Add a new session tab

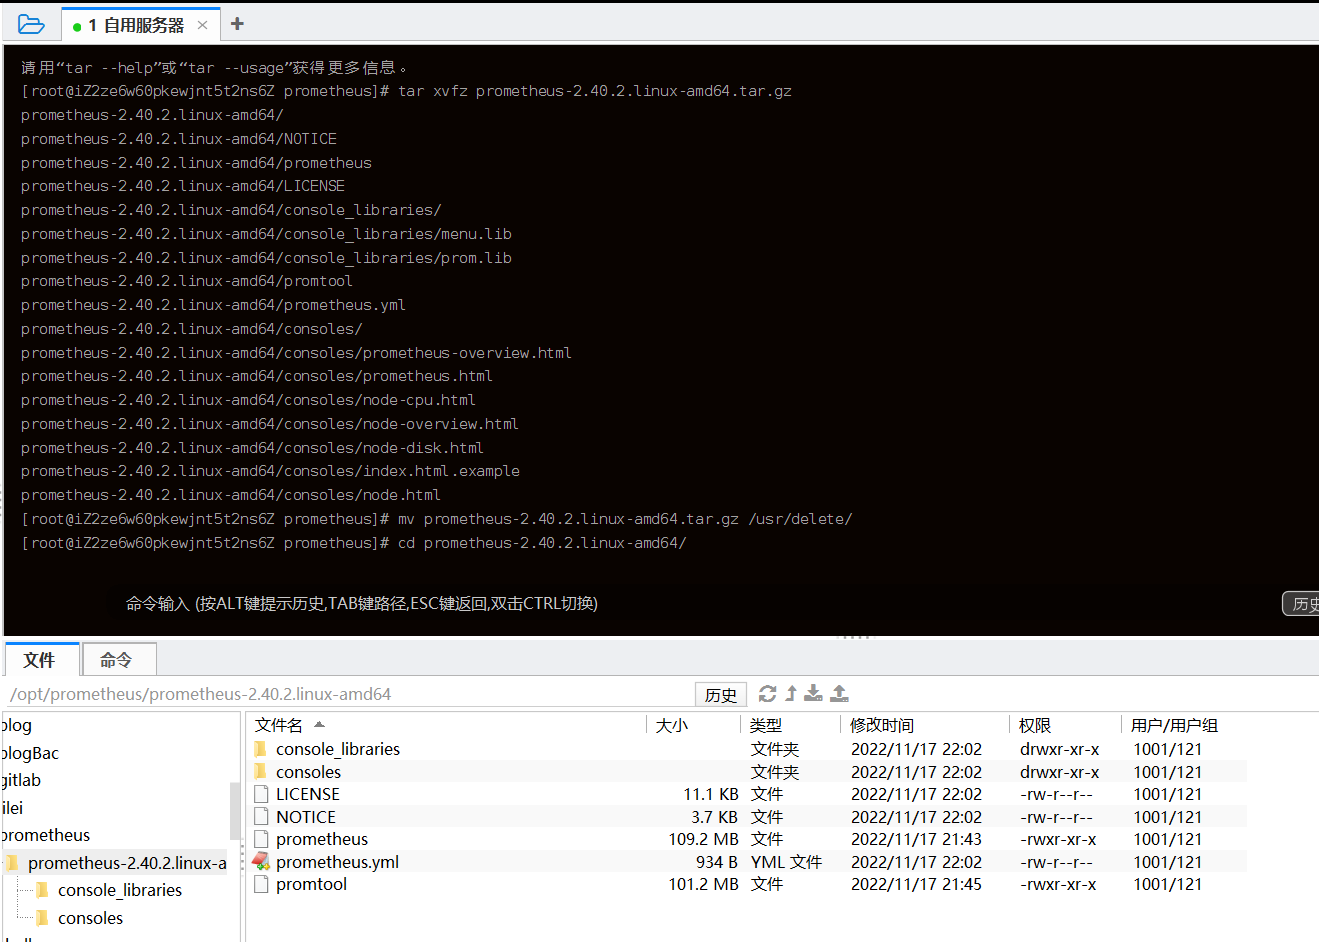tap(237, 24)
